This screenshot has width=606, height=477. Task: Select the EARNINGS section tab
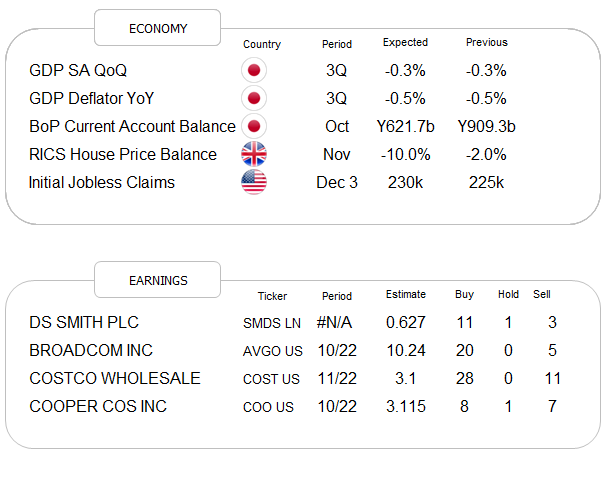pos(158,280)
